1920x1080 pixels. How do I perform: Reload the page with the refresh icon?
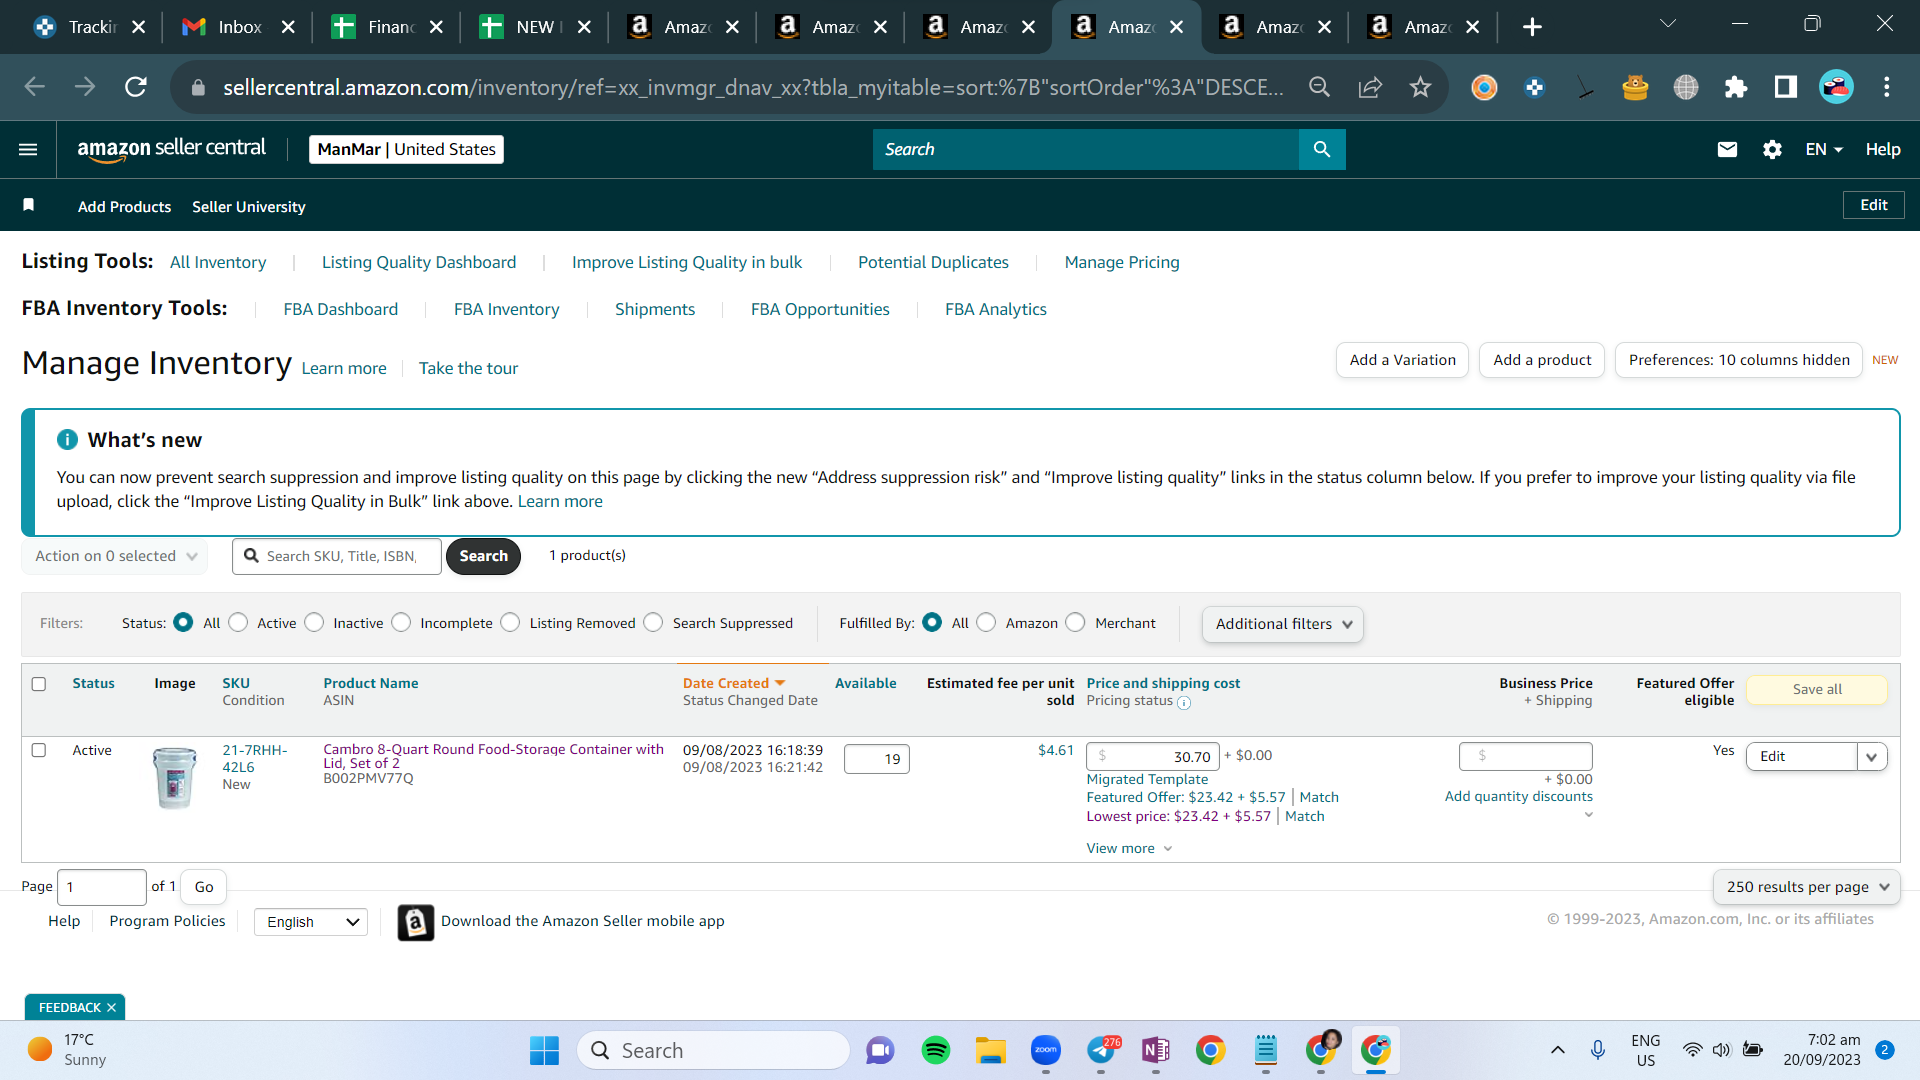pyautogui.click(x=136, y=87)
